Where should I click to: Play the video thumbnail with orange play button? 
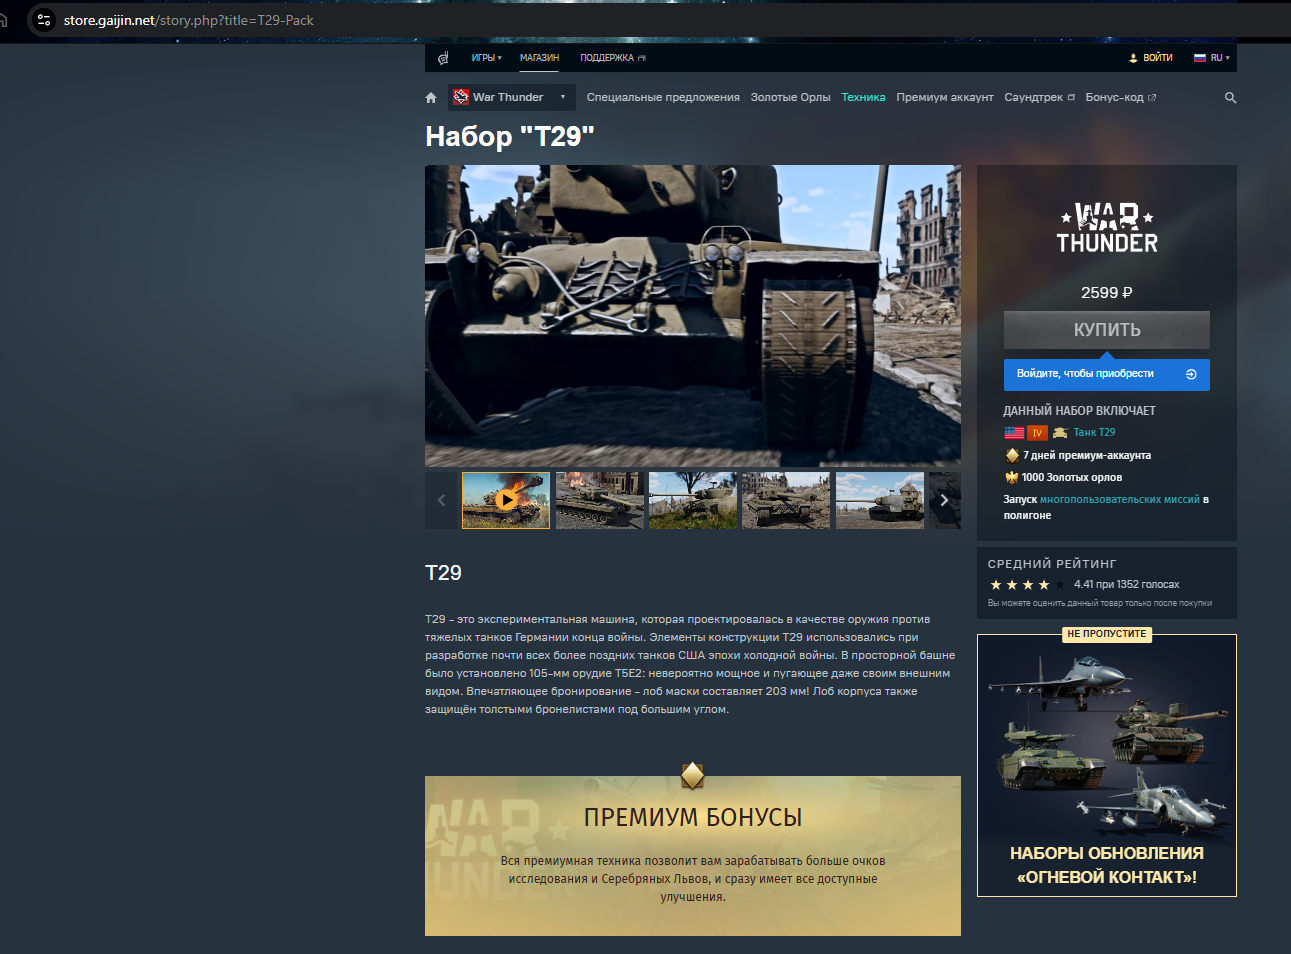[506, 500]
